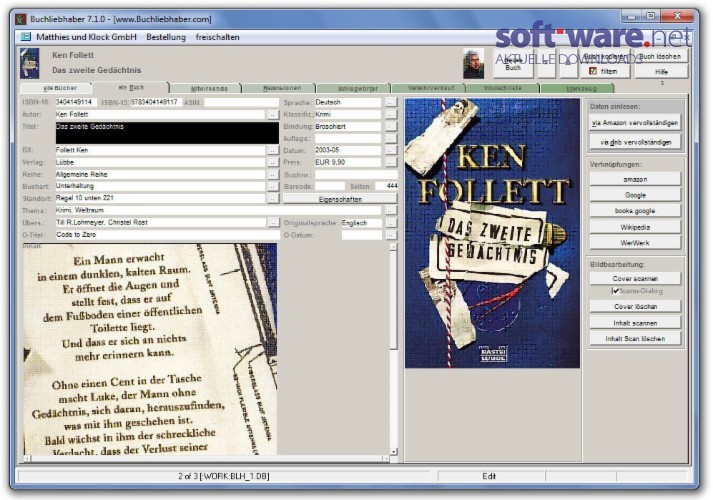
Task: Open selection list for Bindung Broschiert
Action: coord(390,127)
